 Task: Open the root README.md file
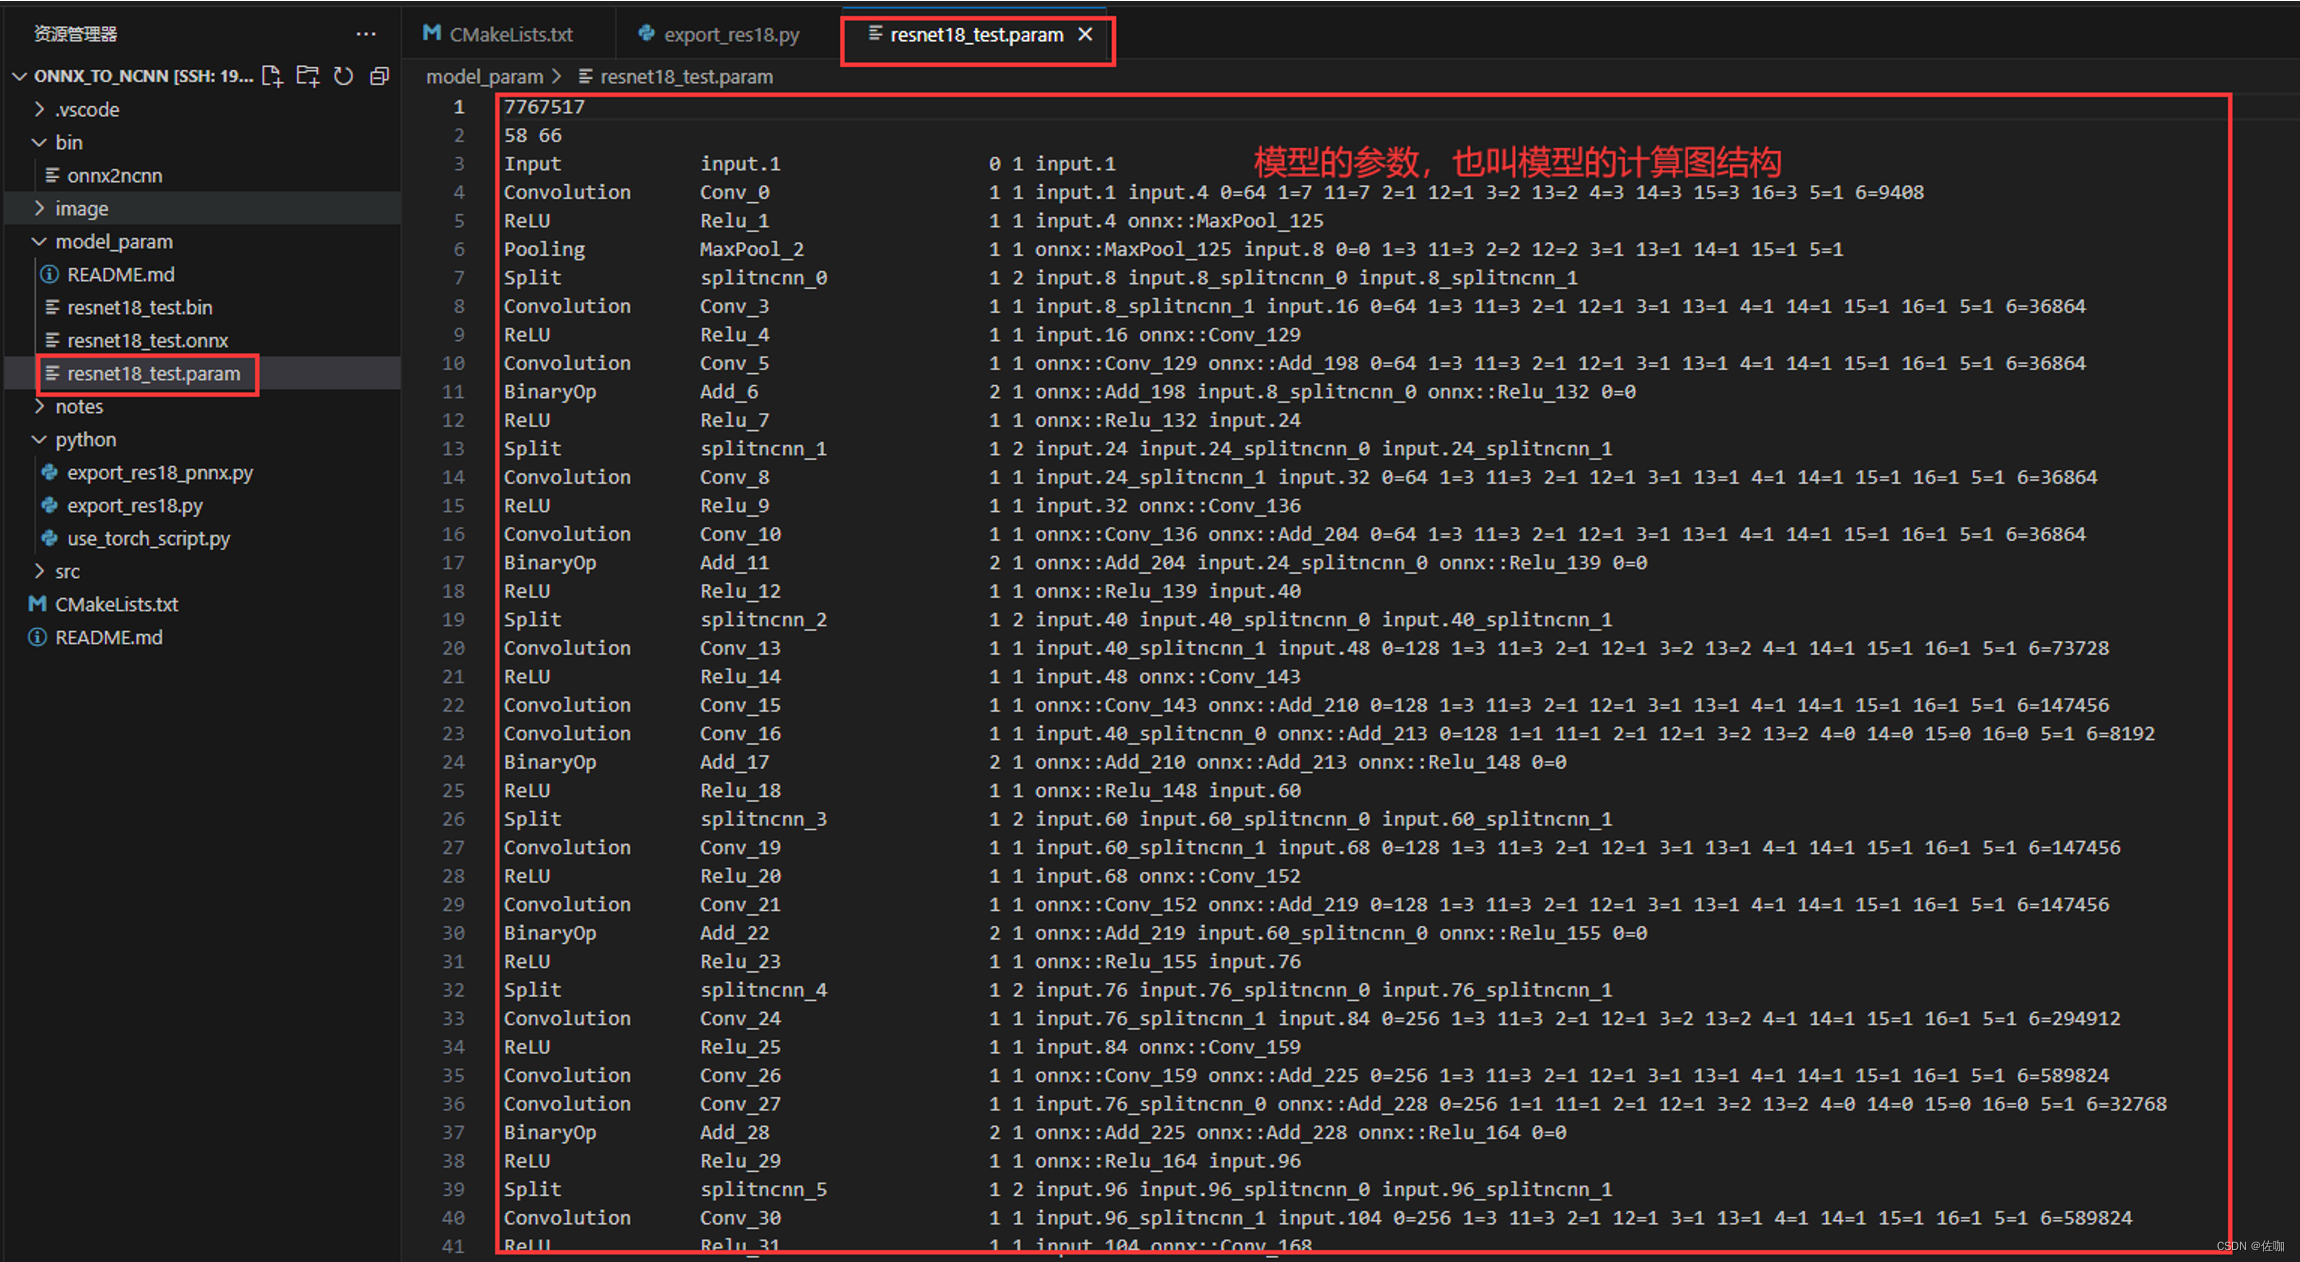(108, 637)
